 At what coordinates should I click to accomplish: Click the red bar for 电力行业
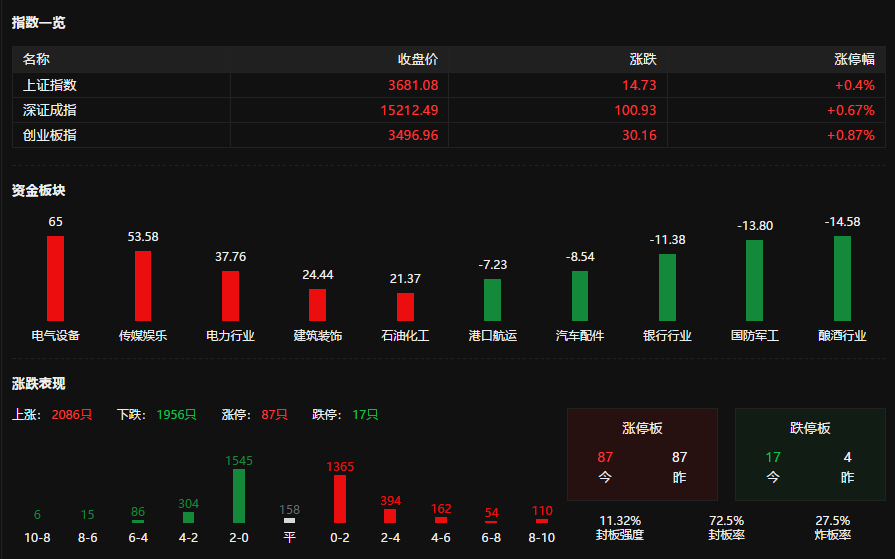click(230, 296)
